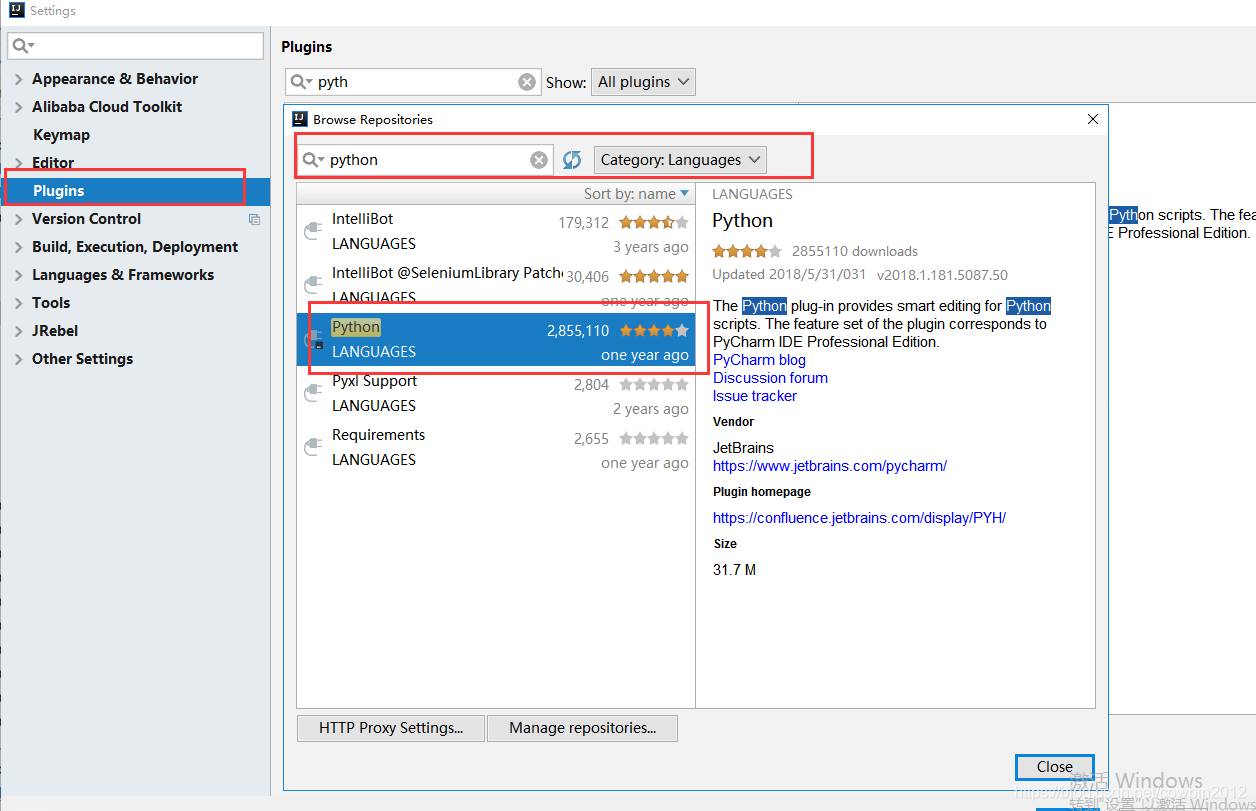Open the jetbrains.com/pycharm vendor link
1256x811 pixels.
(x=830, y=466)
